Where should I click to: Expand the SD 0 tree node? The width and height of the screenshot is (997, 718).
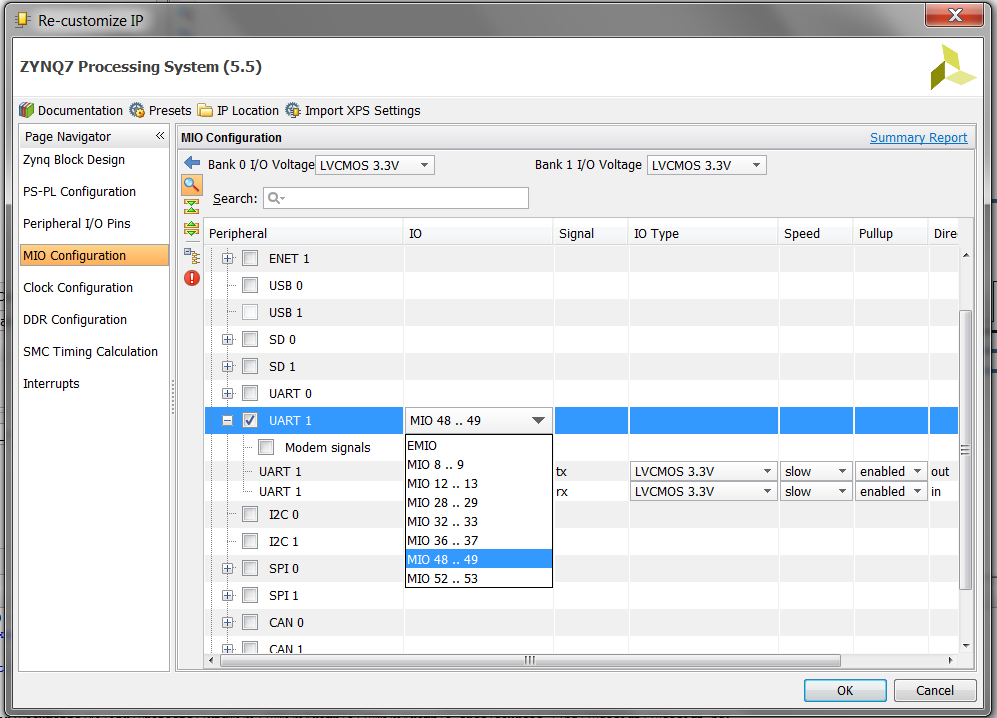[x=228, y=340]
